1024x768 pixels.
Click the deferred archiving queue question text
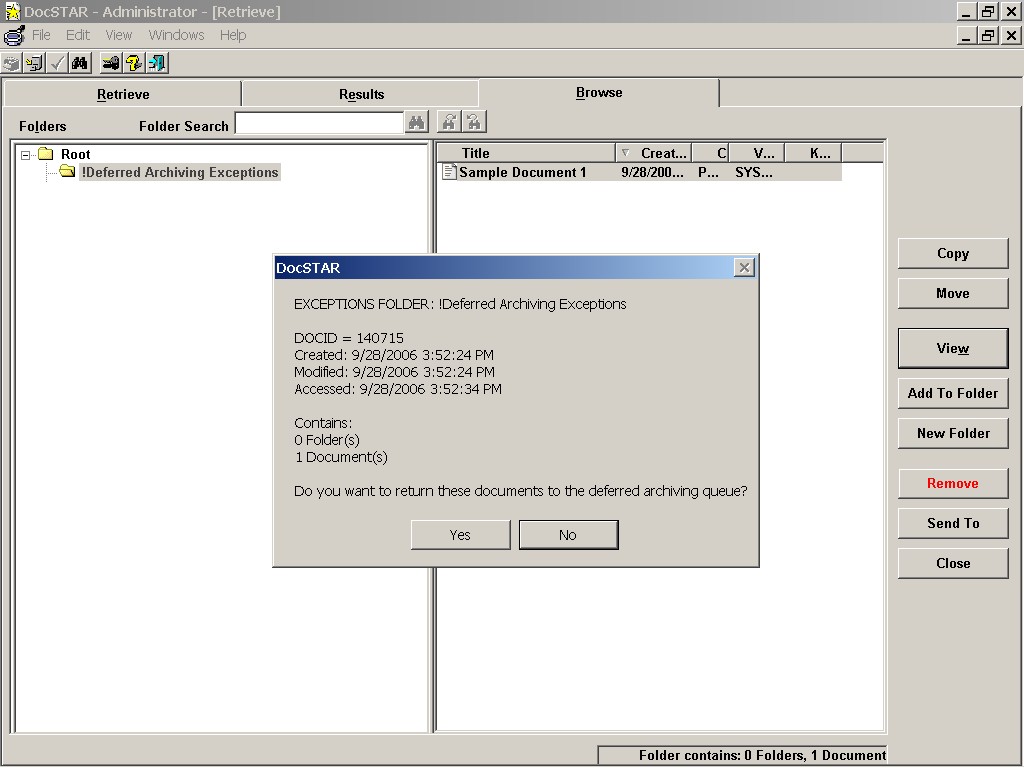tap(520, 490)
